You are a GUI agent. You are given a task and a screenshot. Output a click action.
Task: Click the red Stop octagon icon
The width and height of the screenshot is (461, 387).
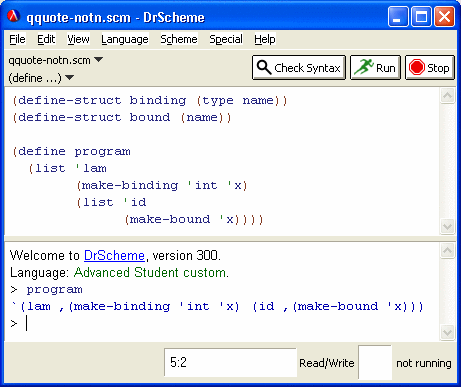[x=417, y=67]
